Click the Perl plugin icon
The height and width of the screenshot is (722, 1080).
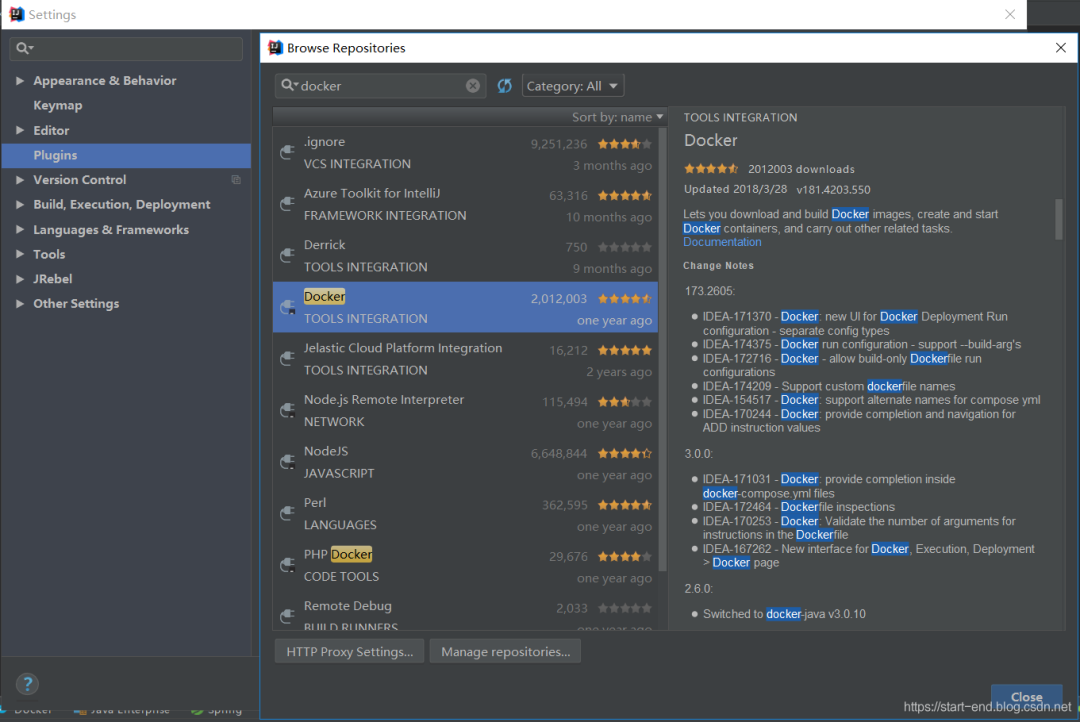tap(286, 510)
